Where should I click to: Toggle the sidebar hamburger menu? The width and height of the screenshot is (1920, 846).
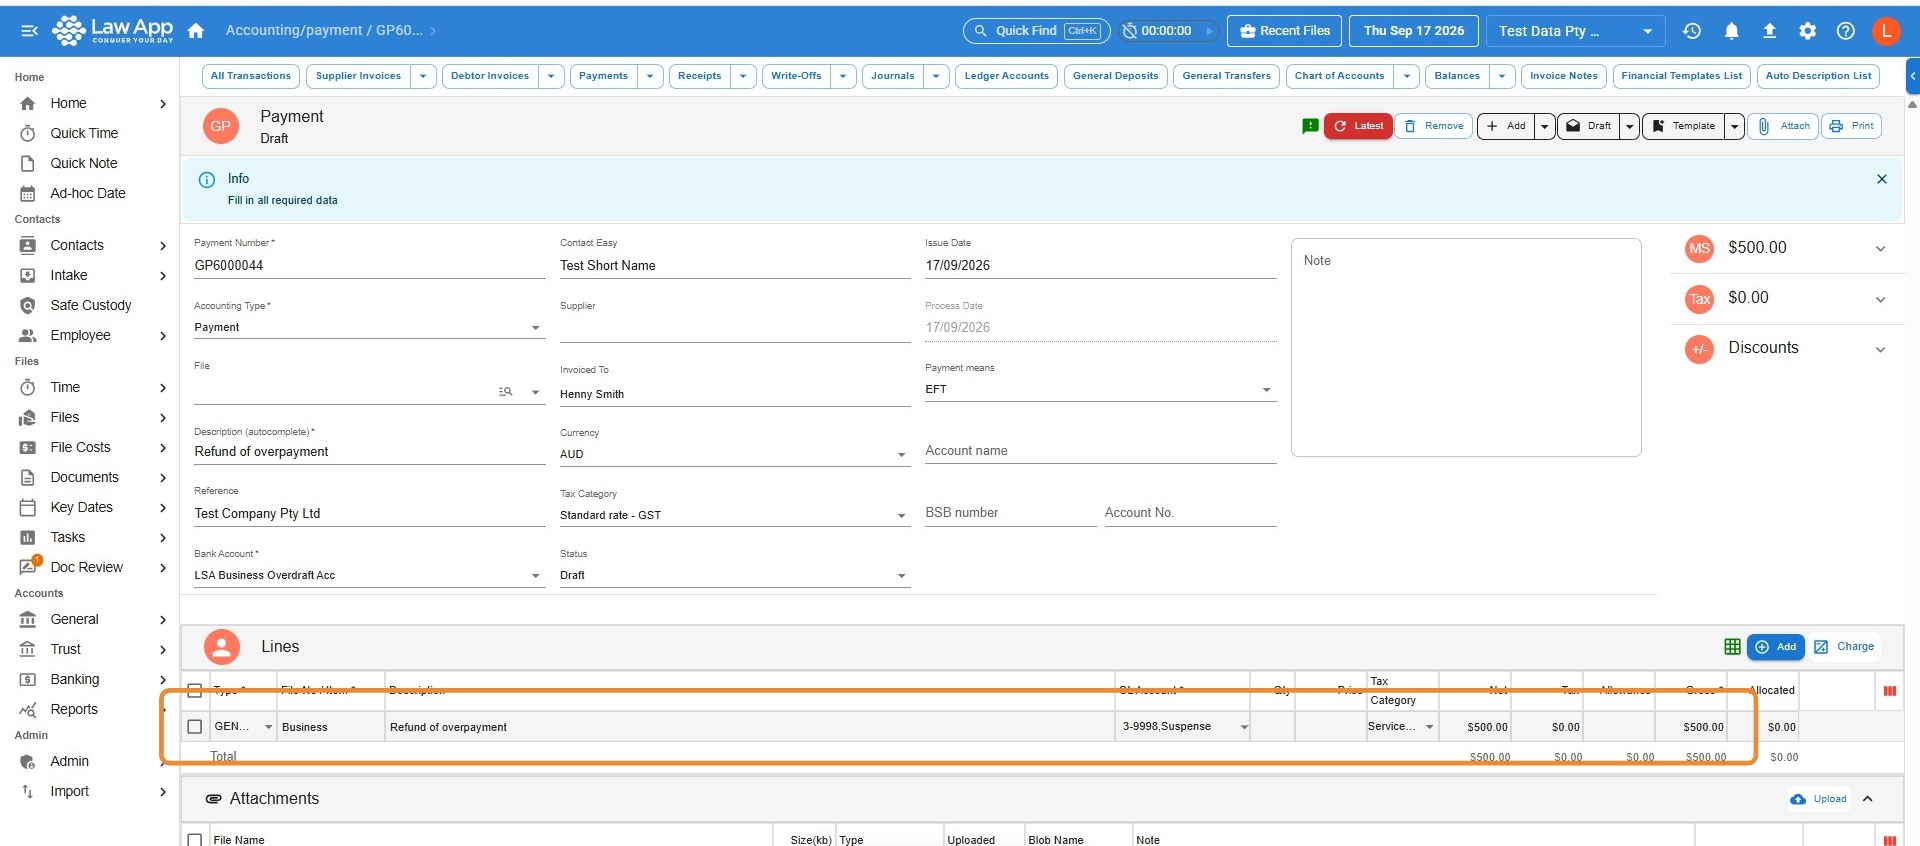[x=29, y=31]
